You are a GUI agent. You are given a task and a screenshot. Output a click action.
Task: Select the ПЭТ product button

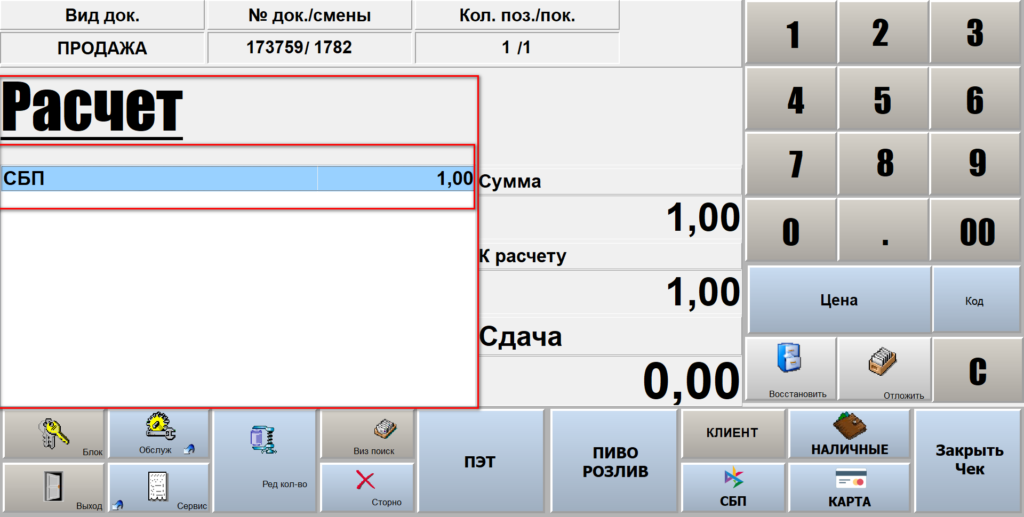pos(482,461)
